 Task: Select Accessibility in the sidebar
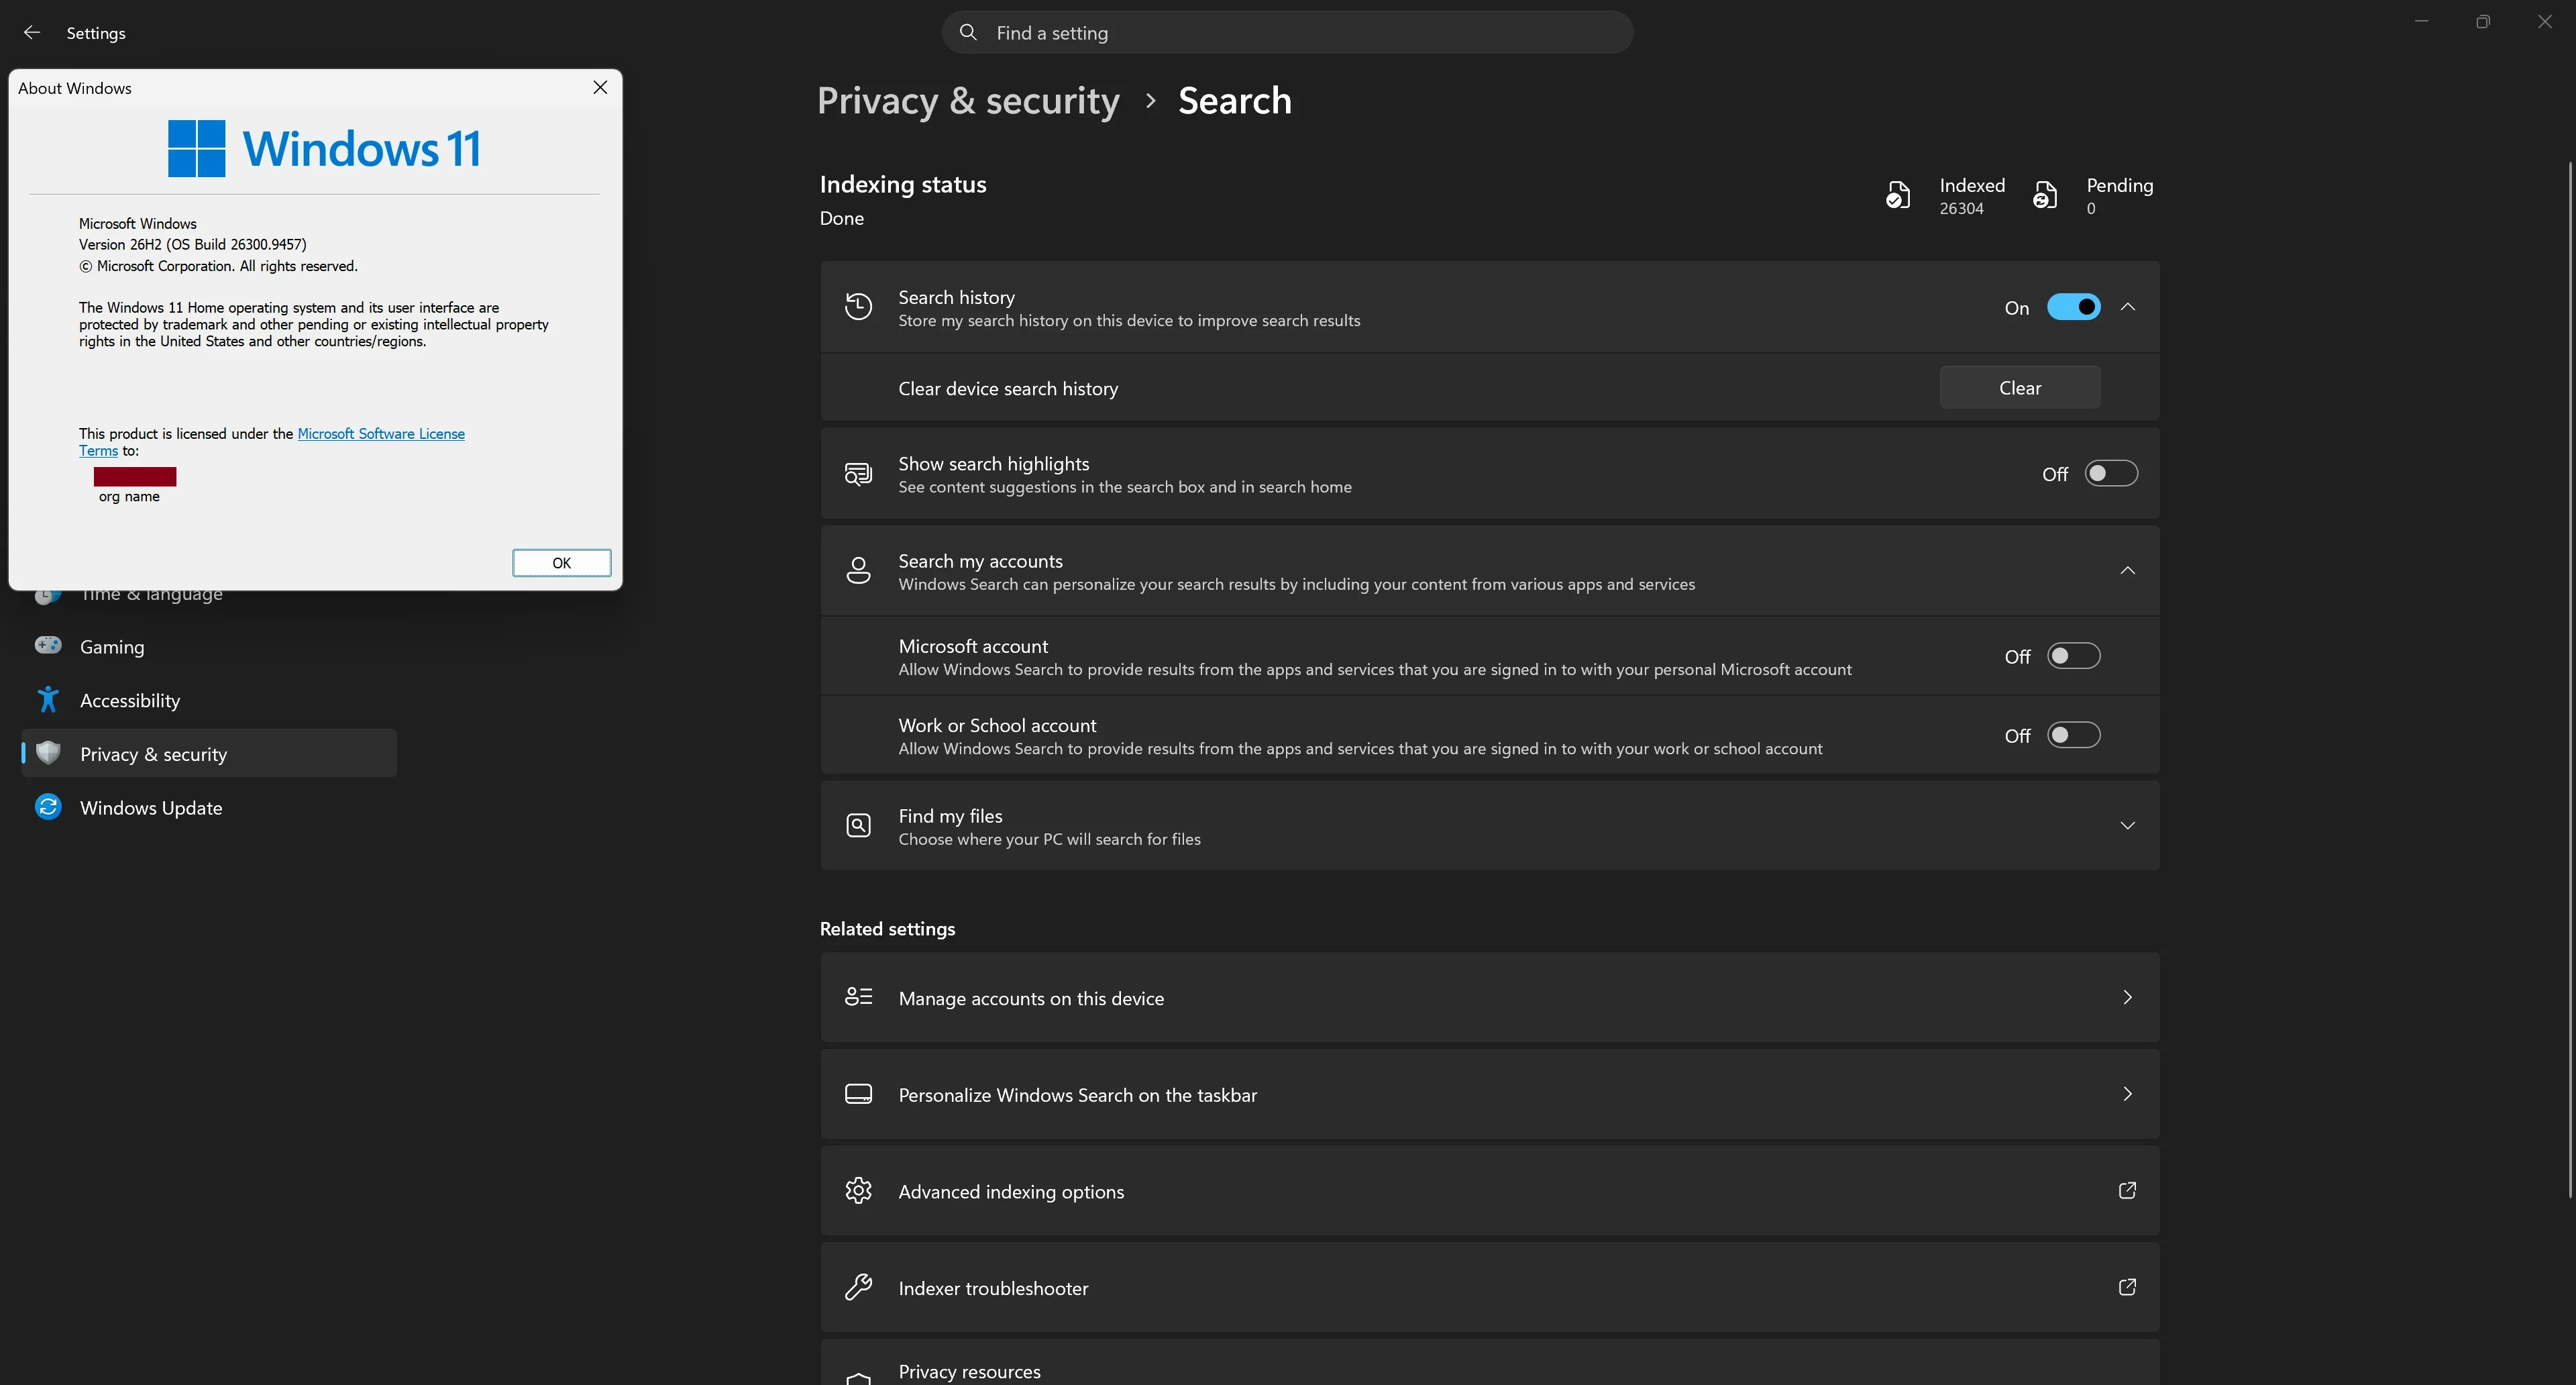coord(209,700)
